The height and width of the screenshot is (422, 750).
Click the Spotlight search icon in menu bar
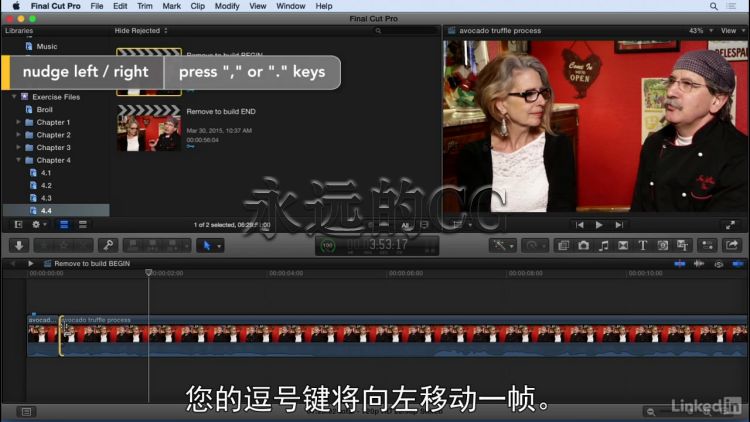714,6
